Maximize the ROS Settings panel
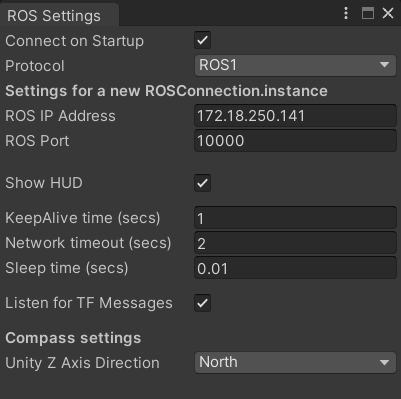Viewport: 401px width, 399px height. click(x=368, y=13)
